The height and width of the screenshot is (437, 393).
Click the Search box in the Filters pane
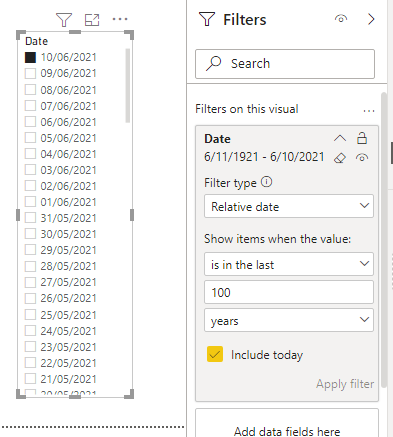285,64
